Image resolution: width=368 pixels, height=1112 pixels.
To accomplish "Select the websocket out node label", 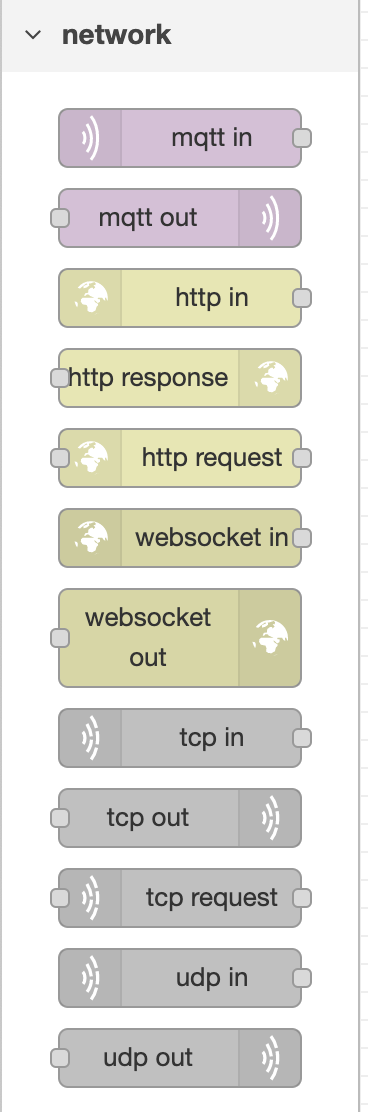I will tap(147, 638).
